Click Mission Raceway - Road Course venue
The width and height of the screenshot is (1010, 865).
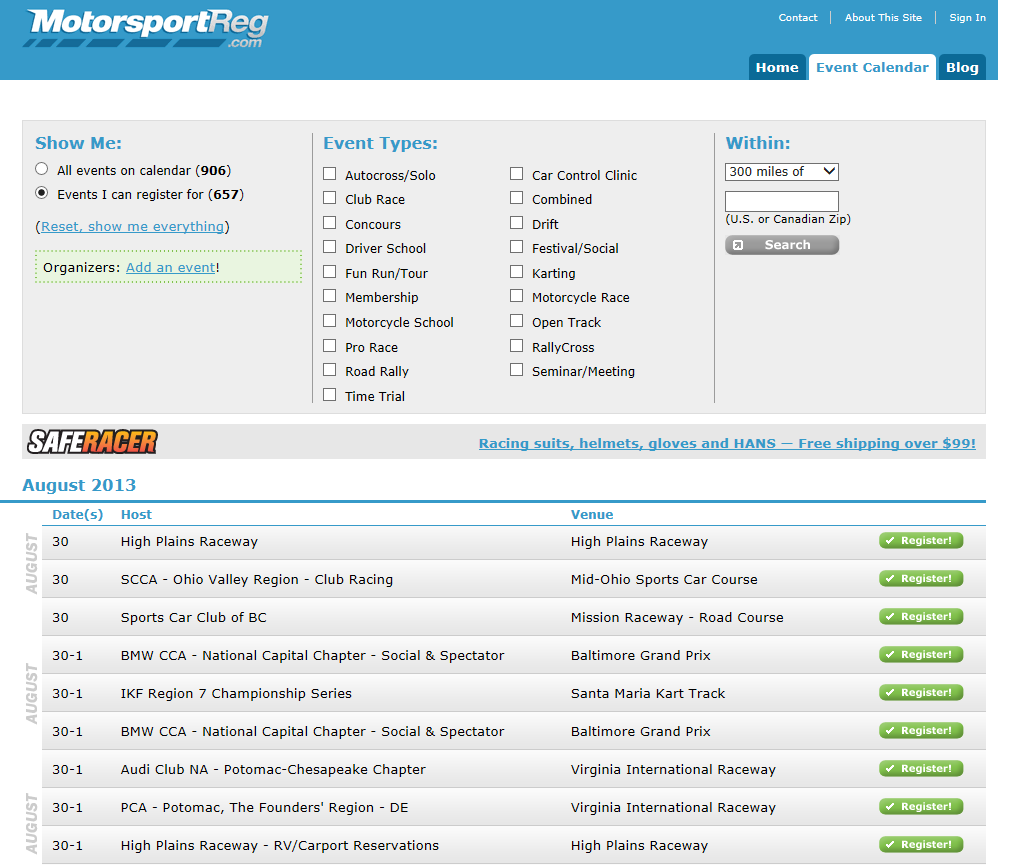(677, 618)
